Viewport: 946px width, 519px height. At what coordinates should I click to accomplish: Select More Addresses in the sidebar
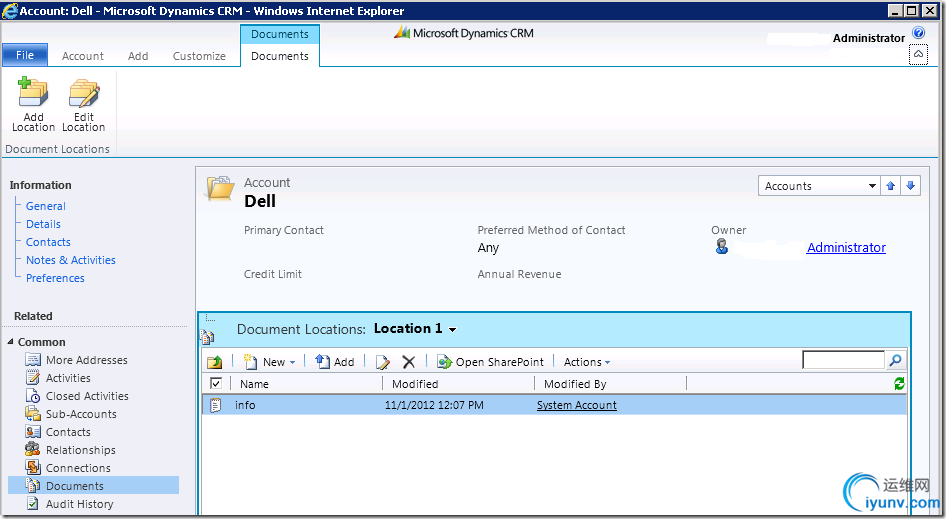pos(87,360)
